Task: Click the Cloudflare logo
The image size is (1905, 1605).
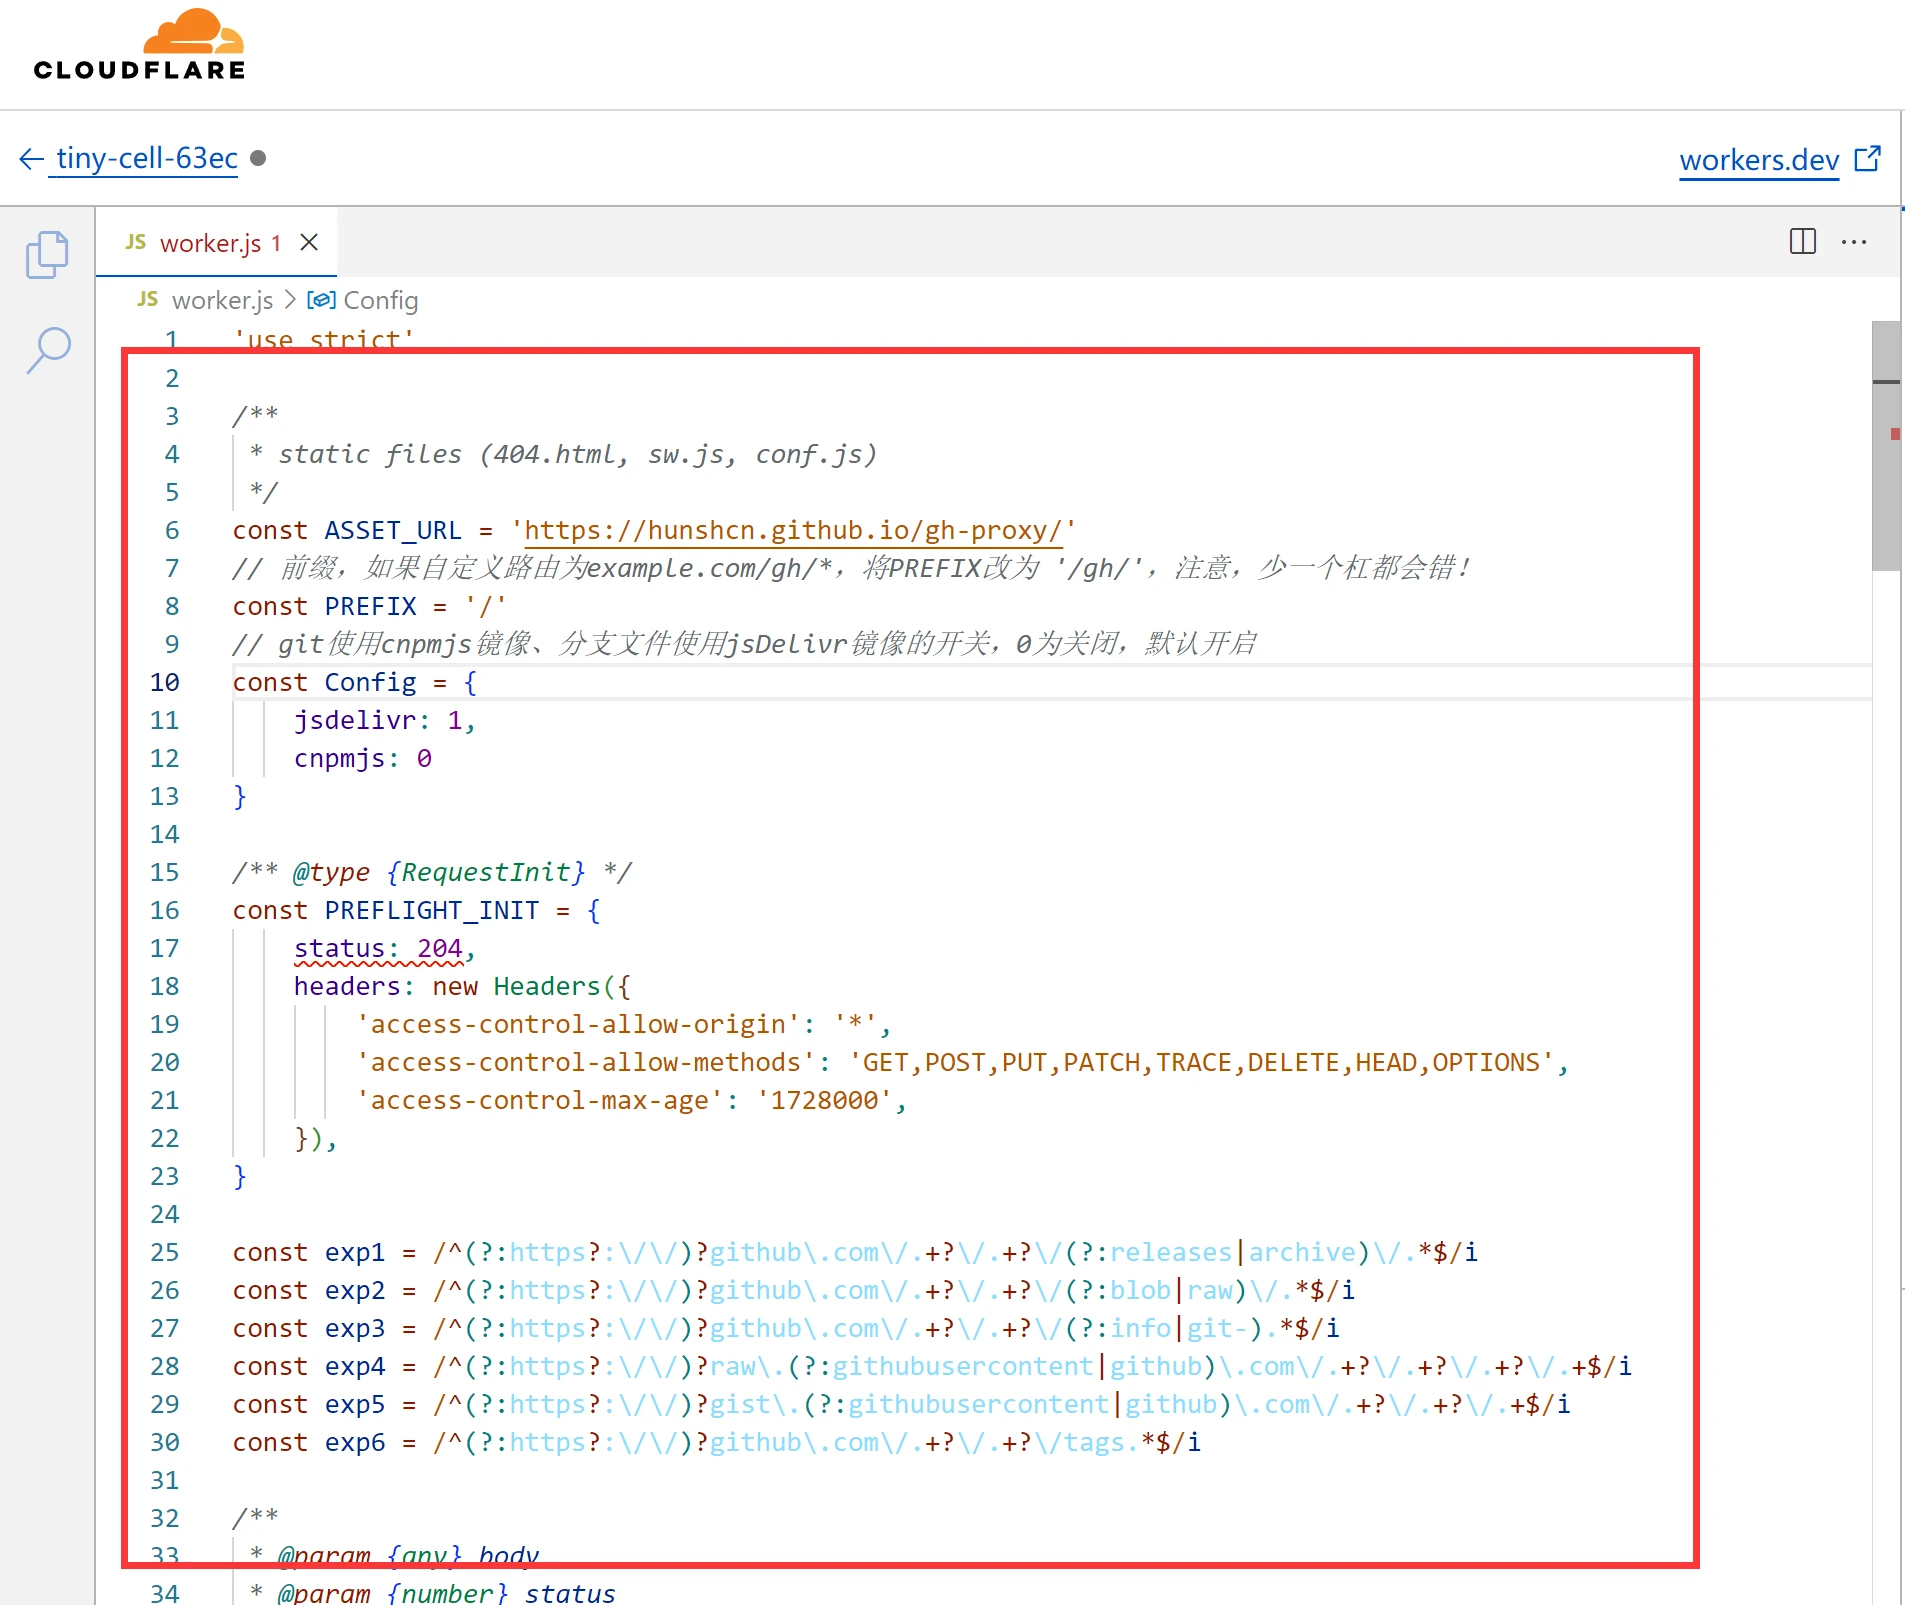Action: (x=139, y=45)
